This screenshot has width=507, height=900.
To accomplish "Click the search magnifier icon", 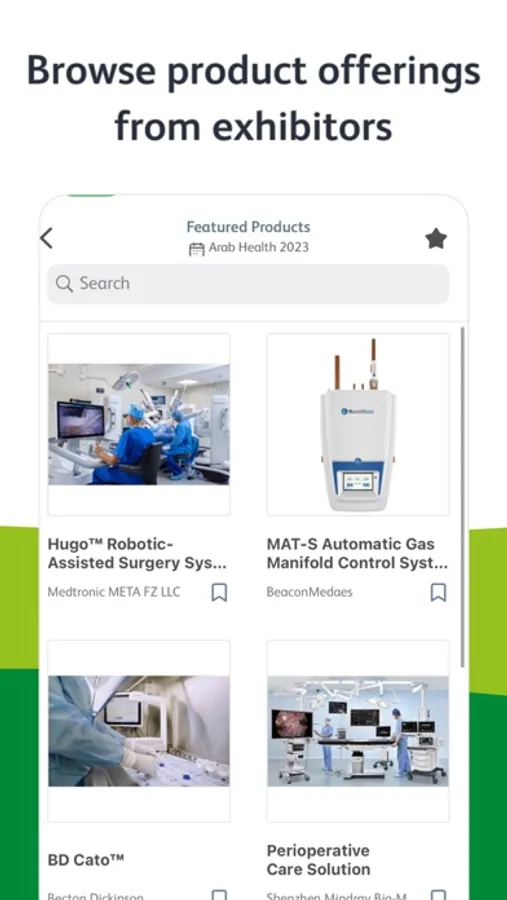I will coord(64,284).
